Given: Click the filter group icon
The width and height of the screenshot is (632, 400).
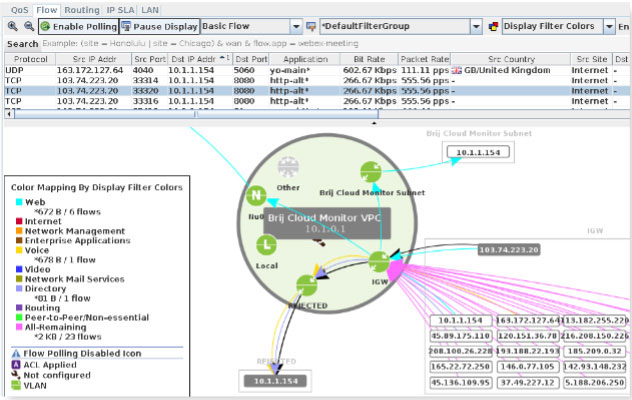Looking at the screenshot, I should 311,26.
